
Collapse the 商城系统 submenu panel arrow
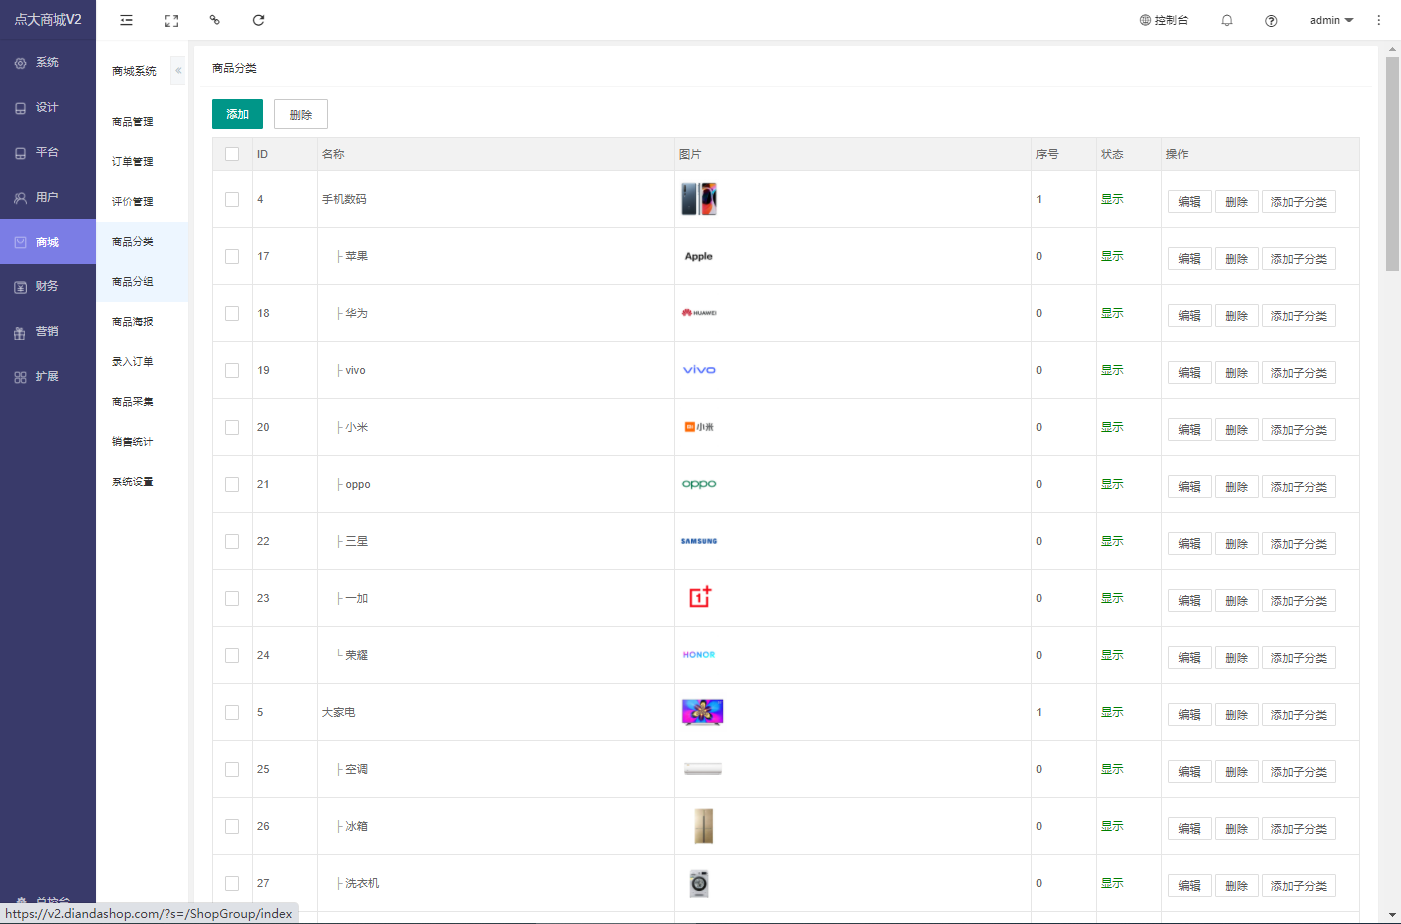[178, 71]
